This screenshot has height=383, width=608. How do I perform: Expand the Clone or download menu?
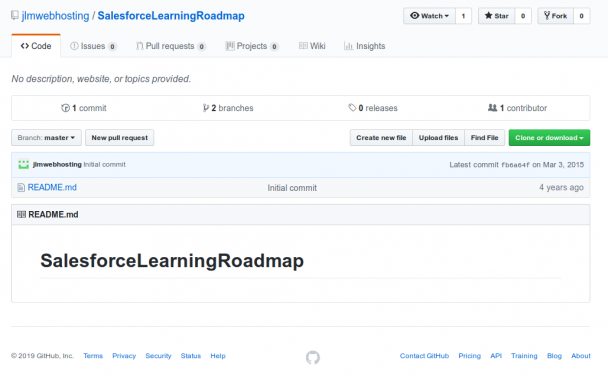(x=549, y=138)
